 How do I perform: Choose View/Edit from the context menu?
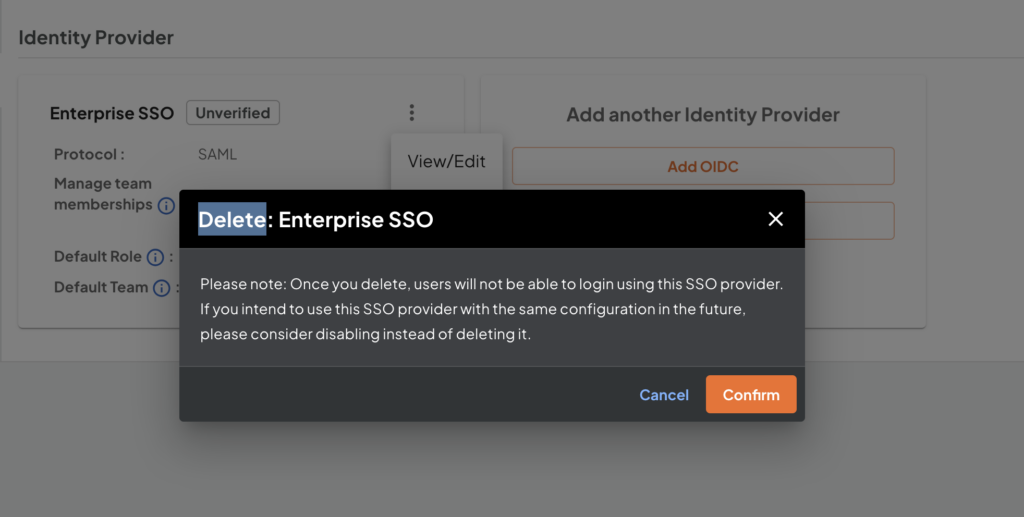click(x=447, y=161)
